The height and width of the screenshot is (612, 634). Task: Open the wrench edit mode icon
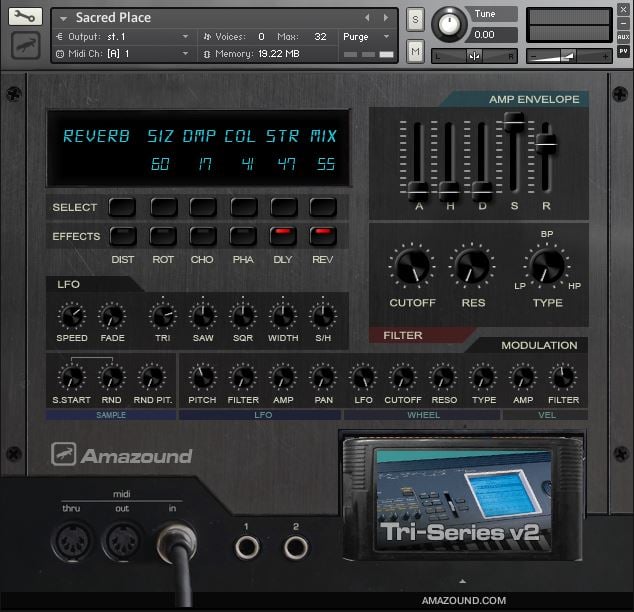point(25,17)
